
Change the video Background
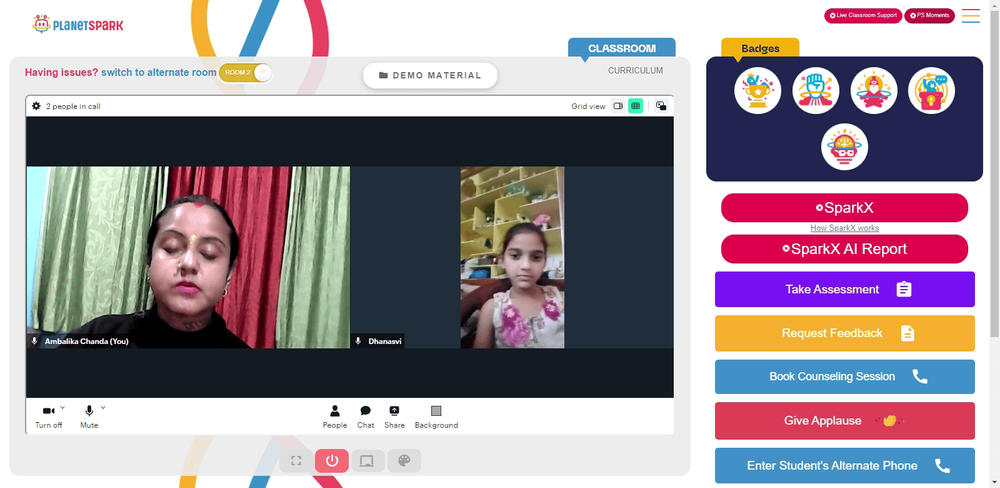436,417
